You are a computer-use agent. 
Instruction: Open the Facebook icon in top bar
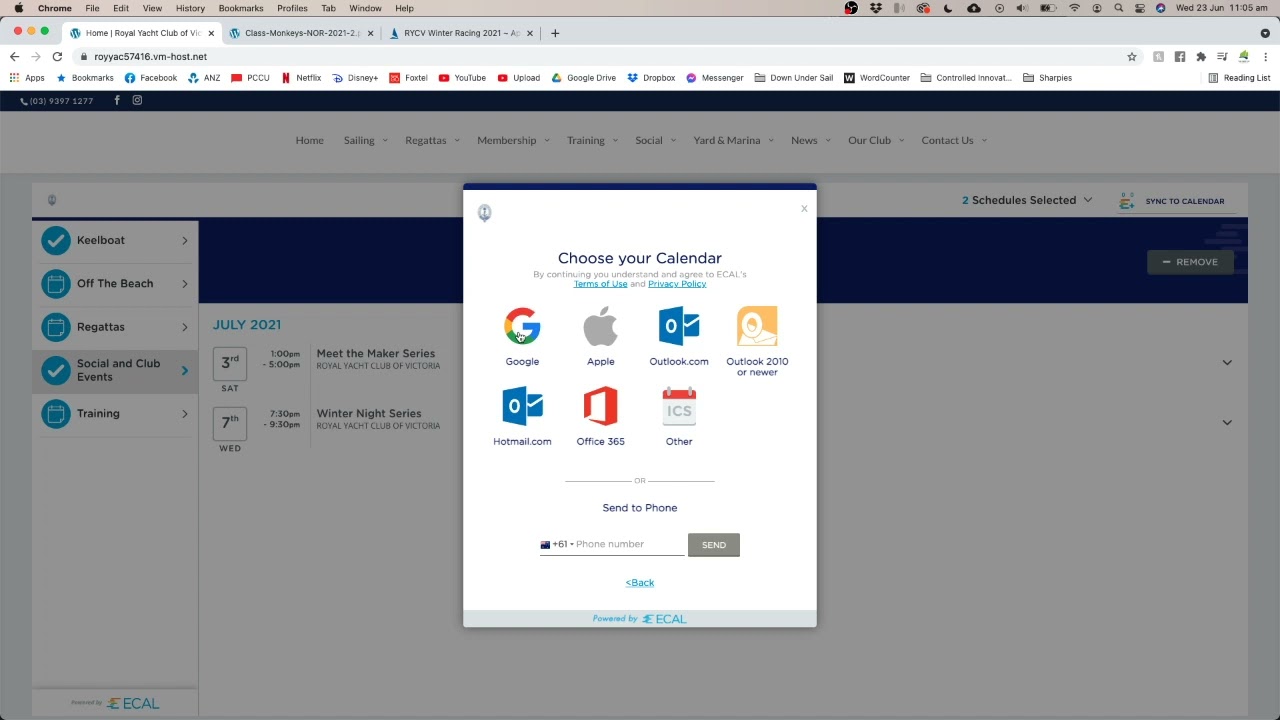pyautogui.click(x=117, y=100)
